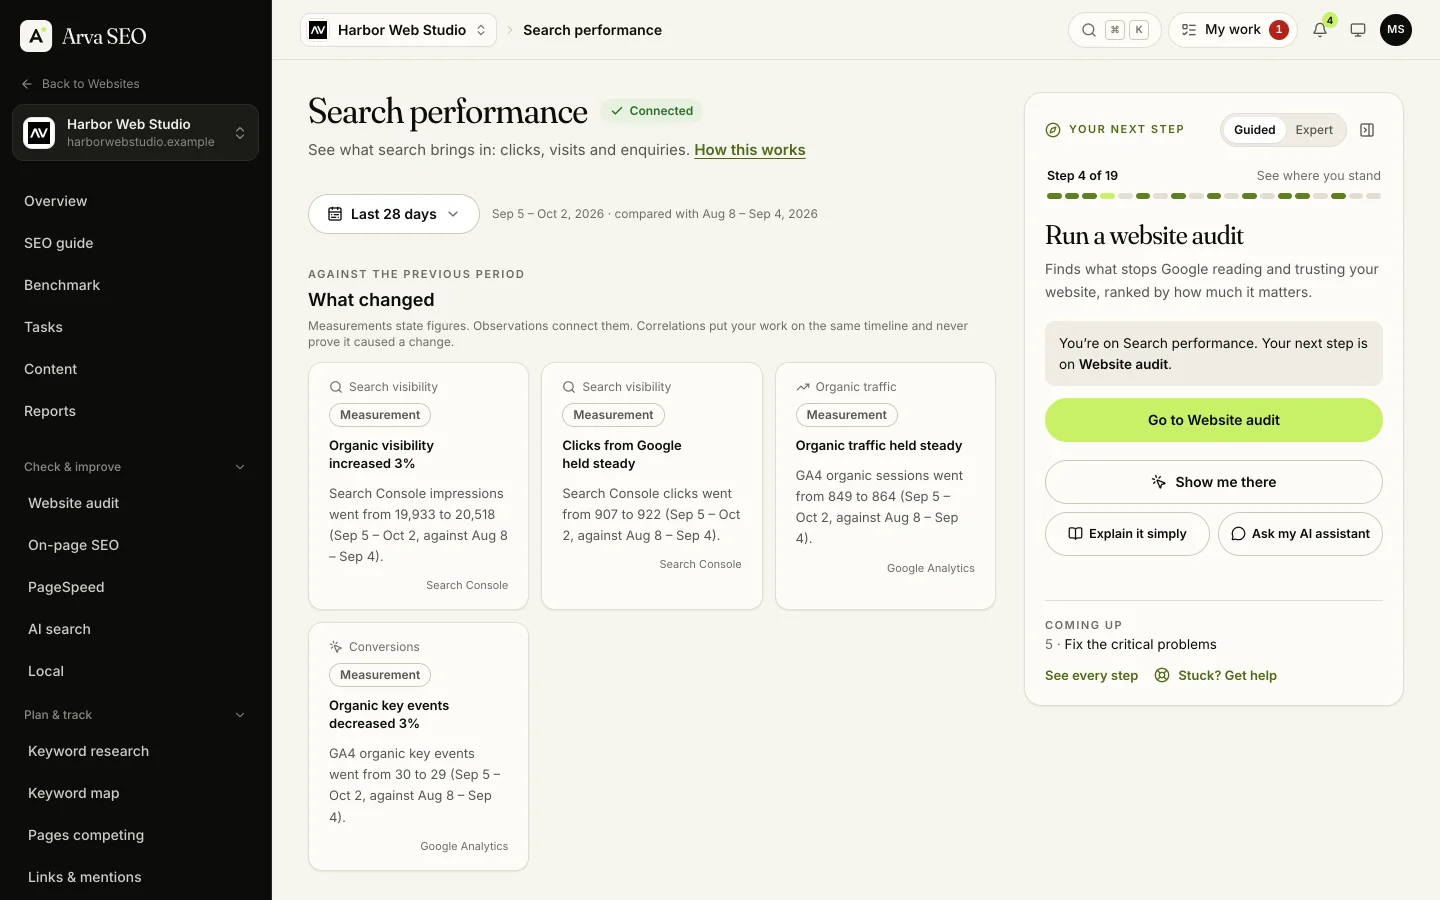Click the Conversions card sparkle icon
Viewport: 1440px width, 900px height.
(x=336, y=647)
